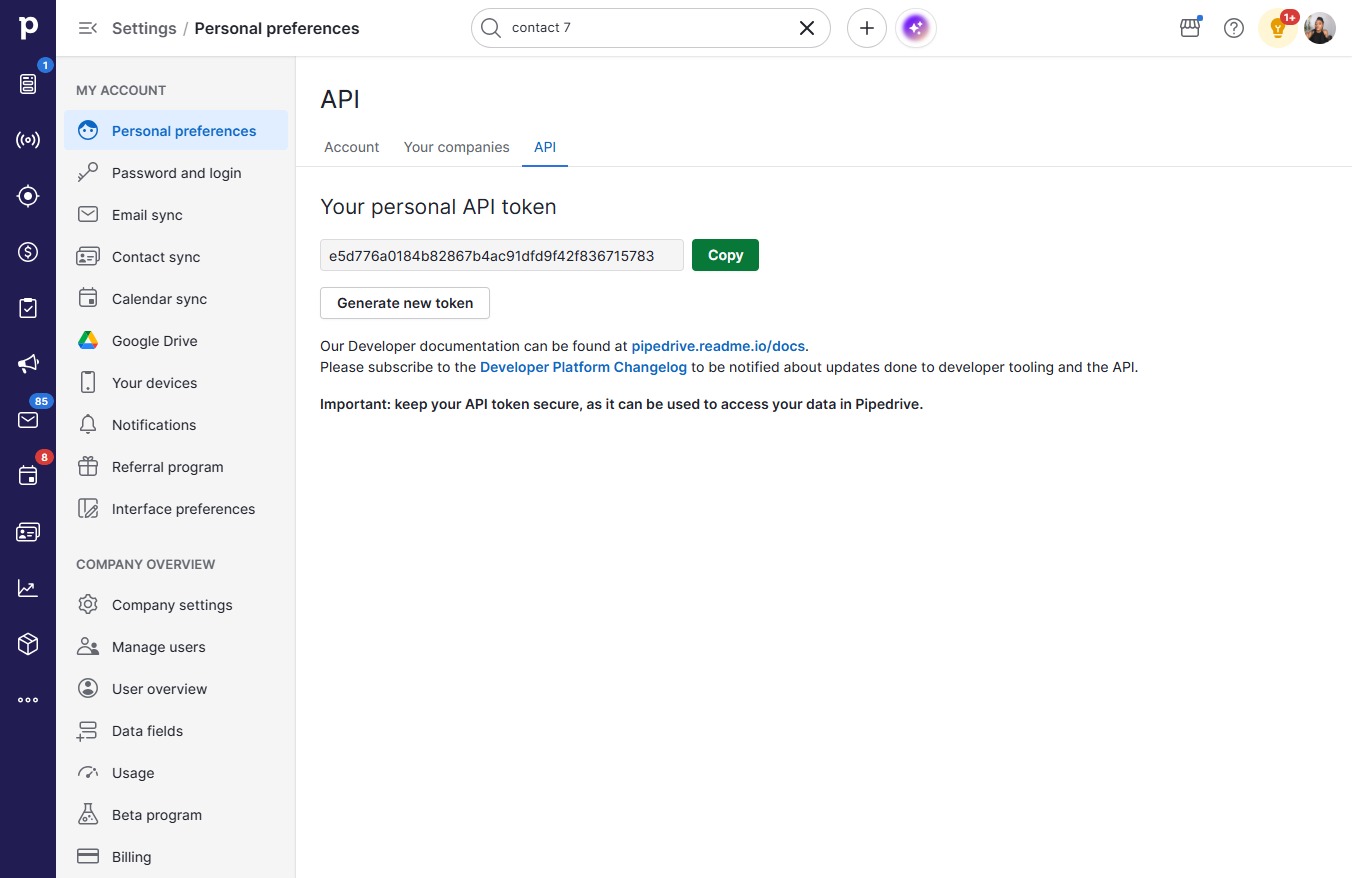The image size is (1352, 878).
Task: Click the search box containing "contact 7"
Action: [x=650, y=28]
